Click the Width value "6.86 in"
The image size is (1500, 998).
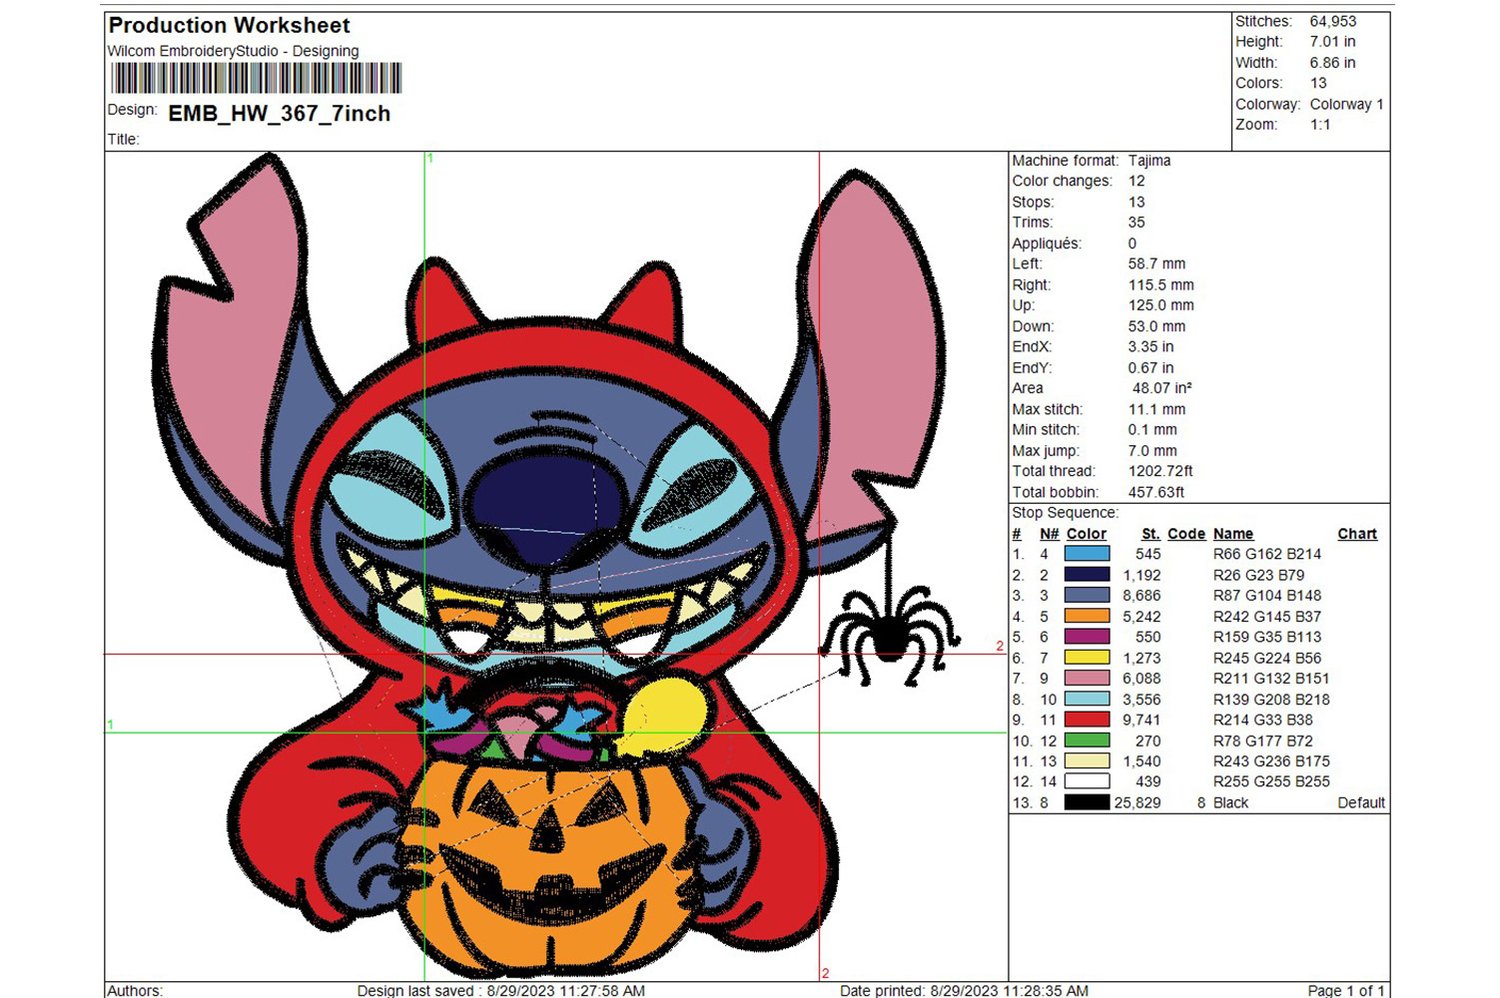point(1333,63)
